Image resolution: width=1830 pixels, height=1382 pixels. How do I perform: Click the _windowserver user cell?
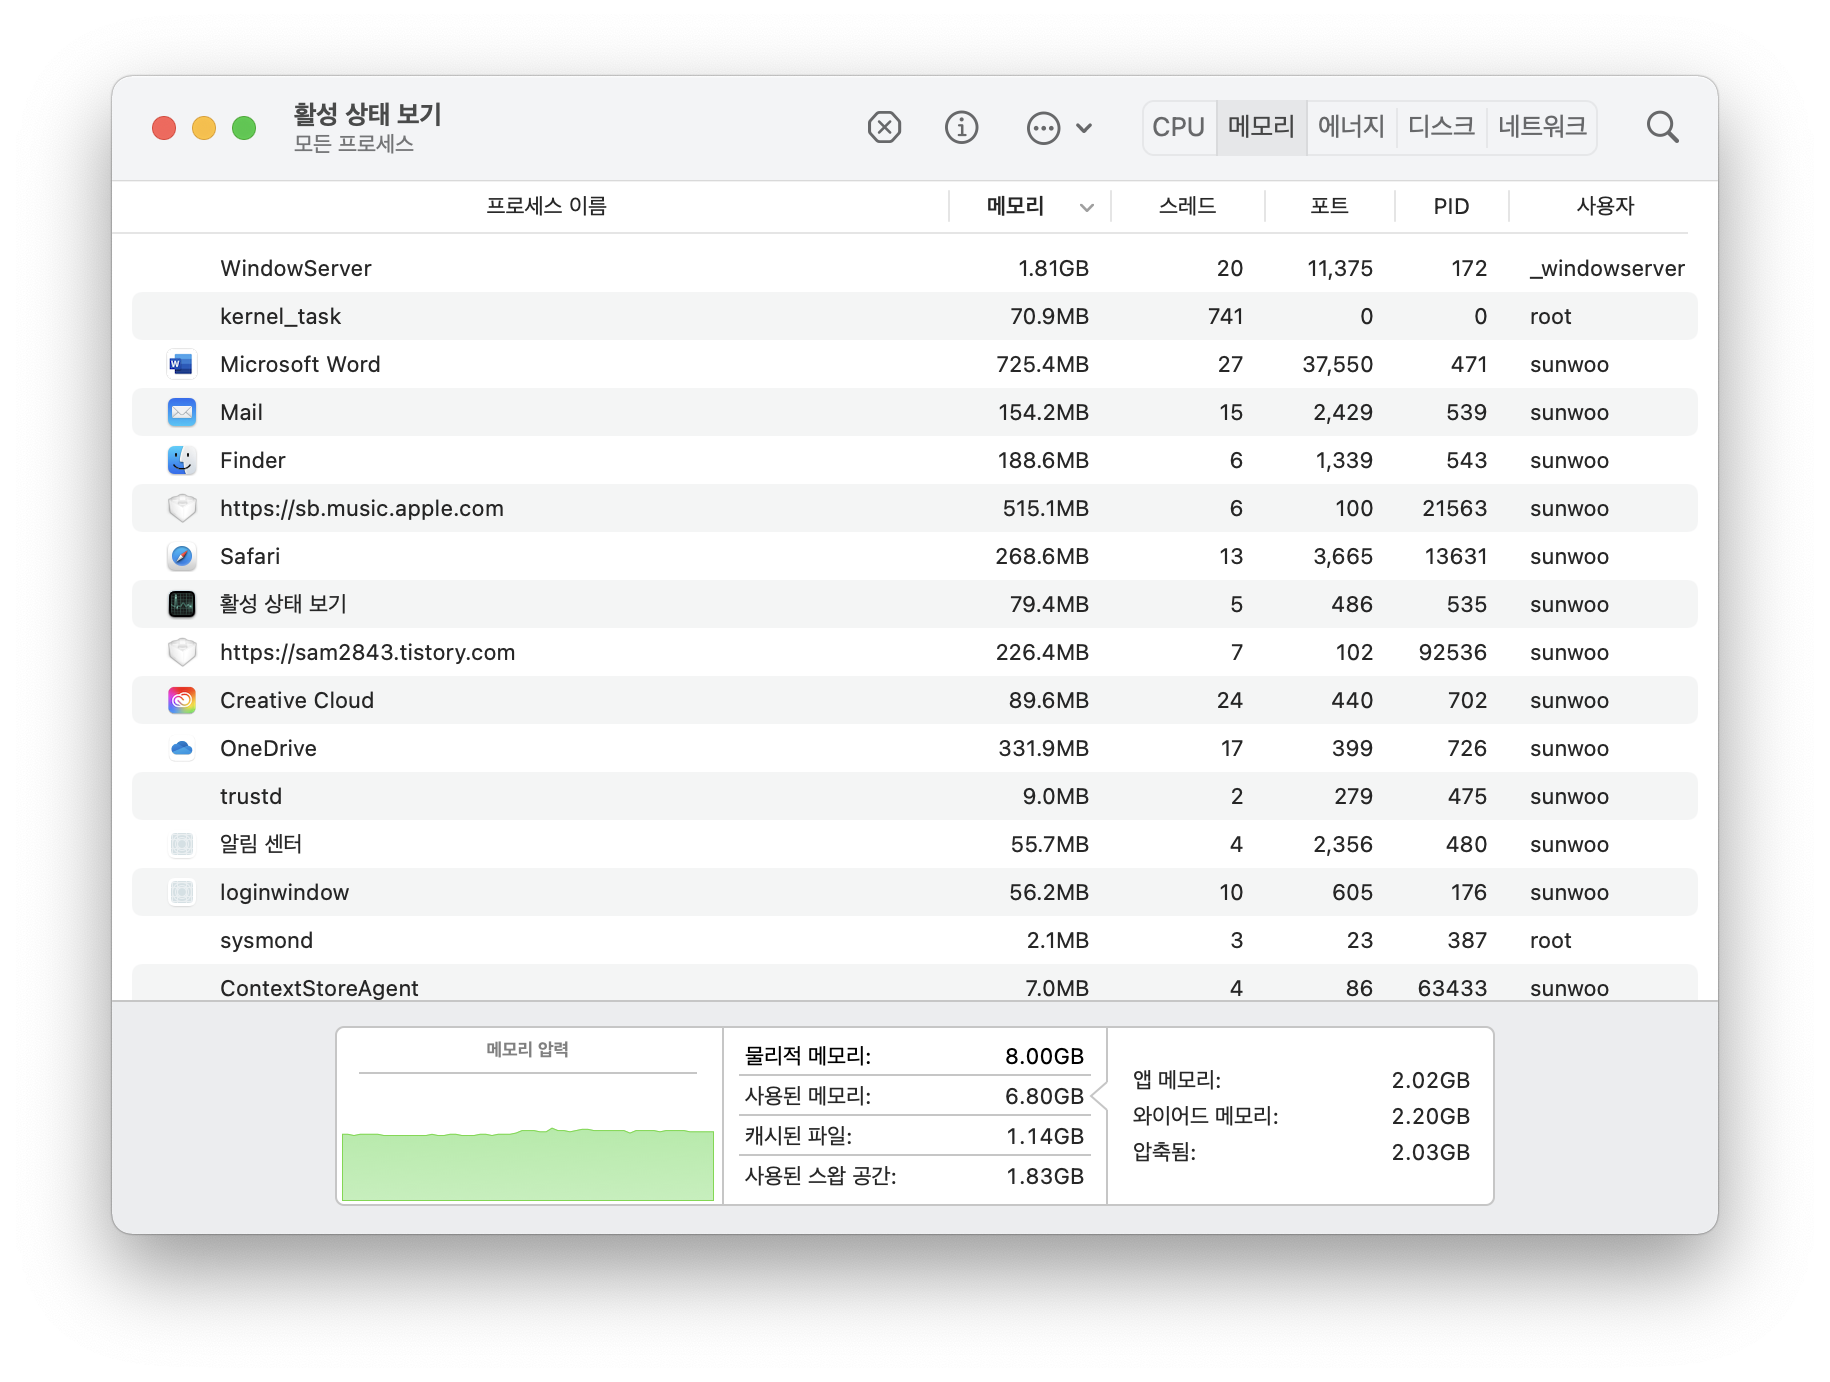(x=1606, y=268)
